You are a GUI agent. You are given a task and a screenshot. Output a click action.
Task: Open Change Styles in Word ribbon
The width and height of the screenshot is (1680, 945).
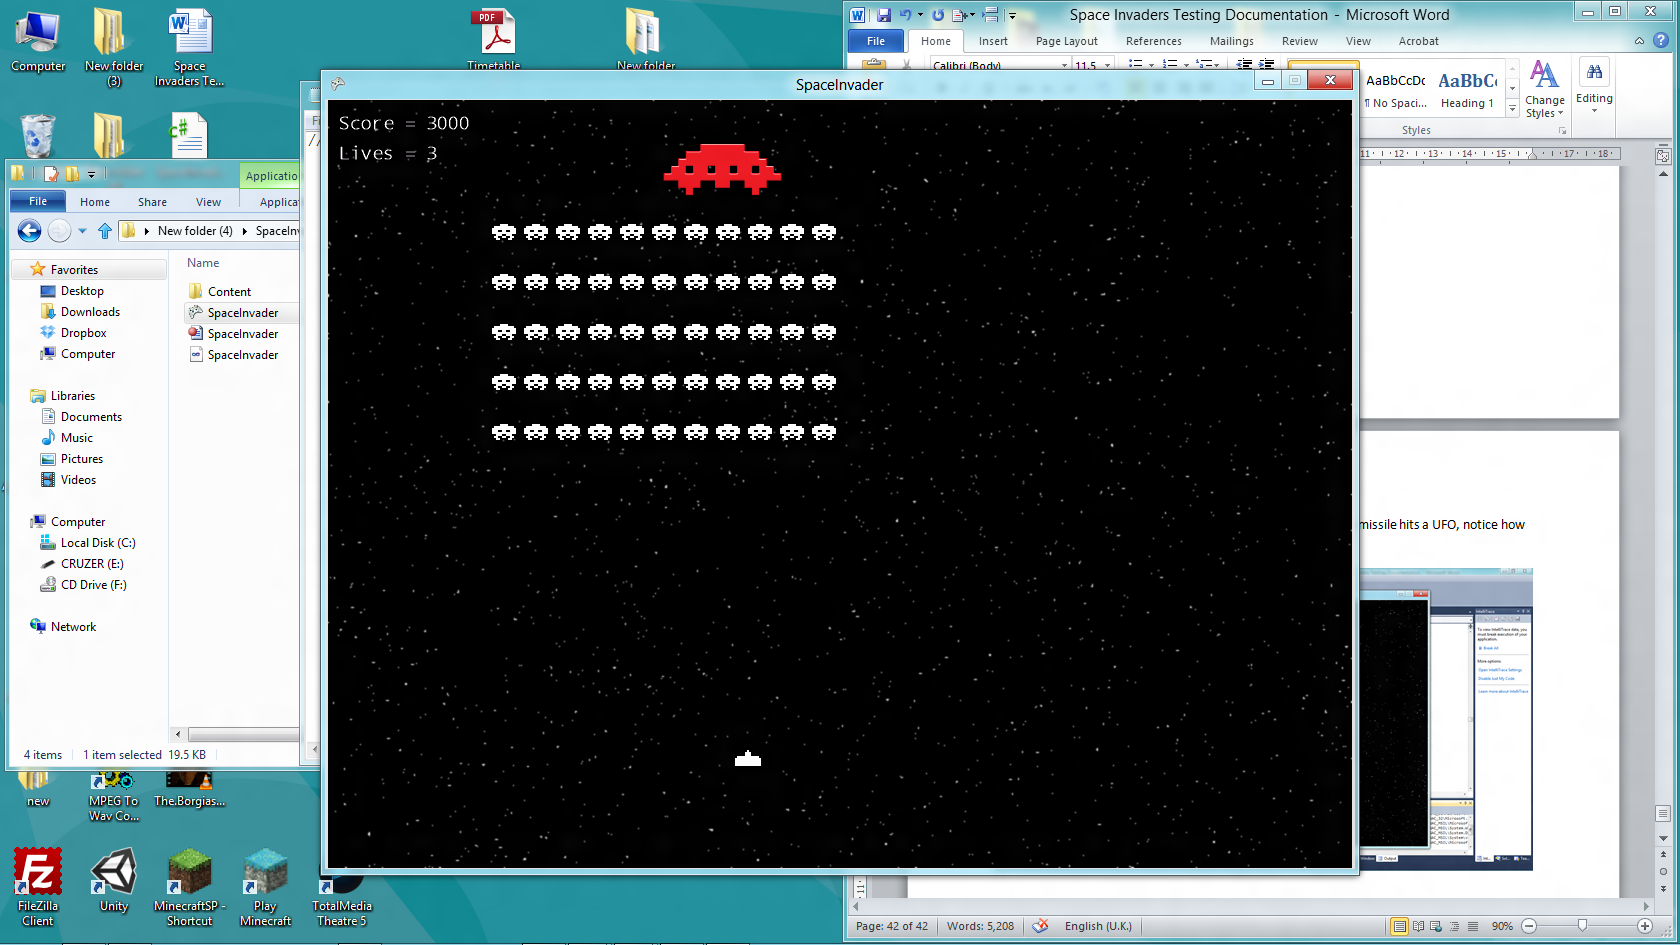click(x=1545, y=90)
